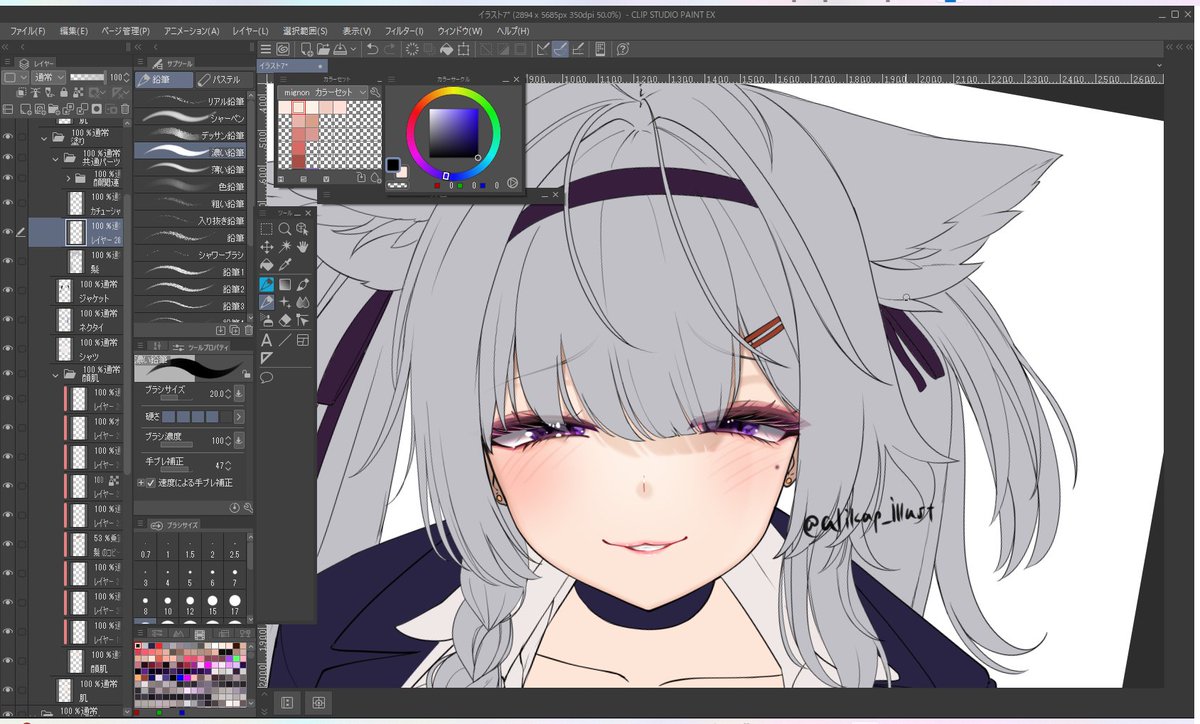Toggle visibility of カチューシャ layer

pyautogui.click(x=7, y=204)
